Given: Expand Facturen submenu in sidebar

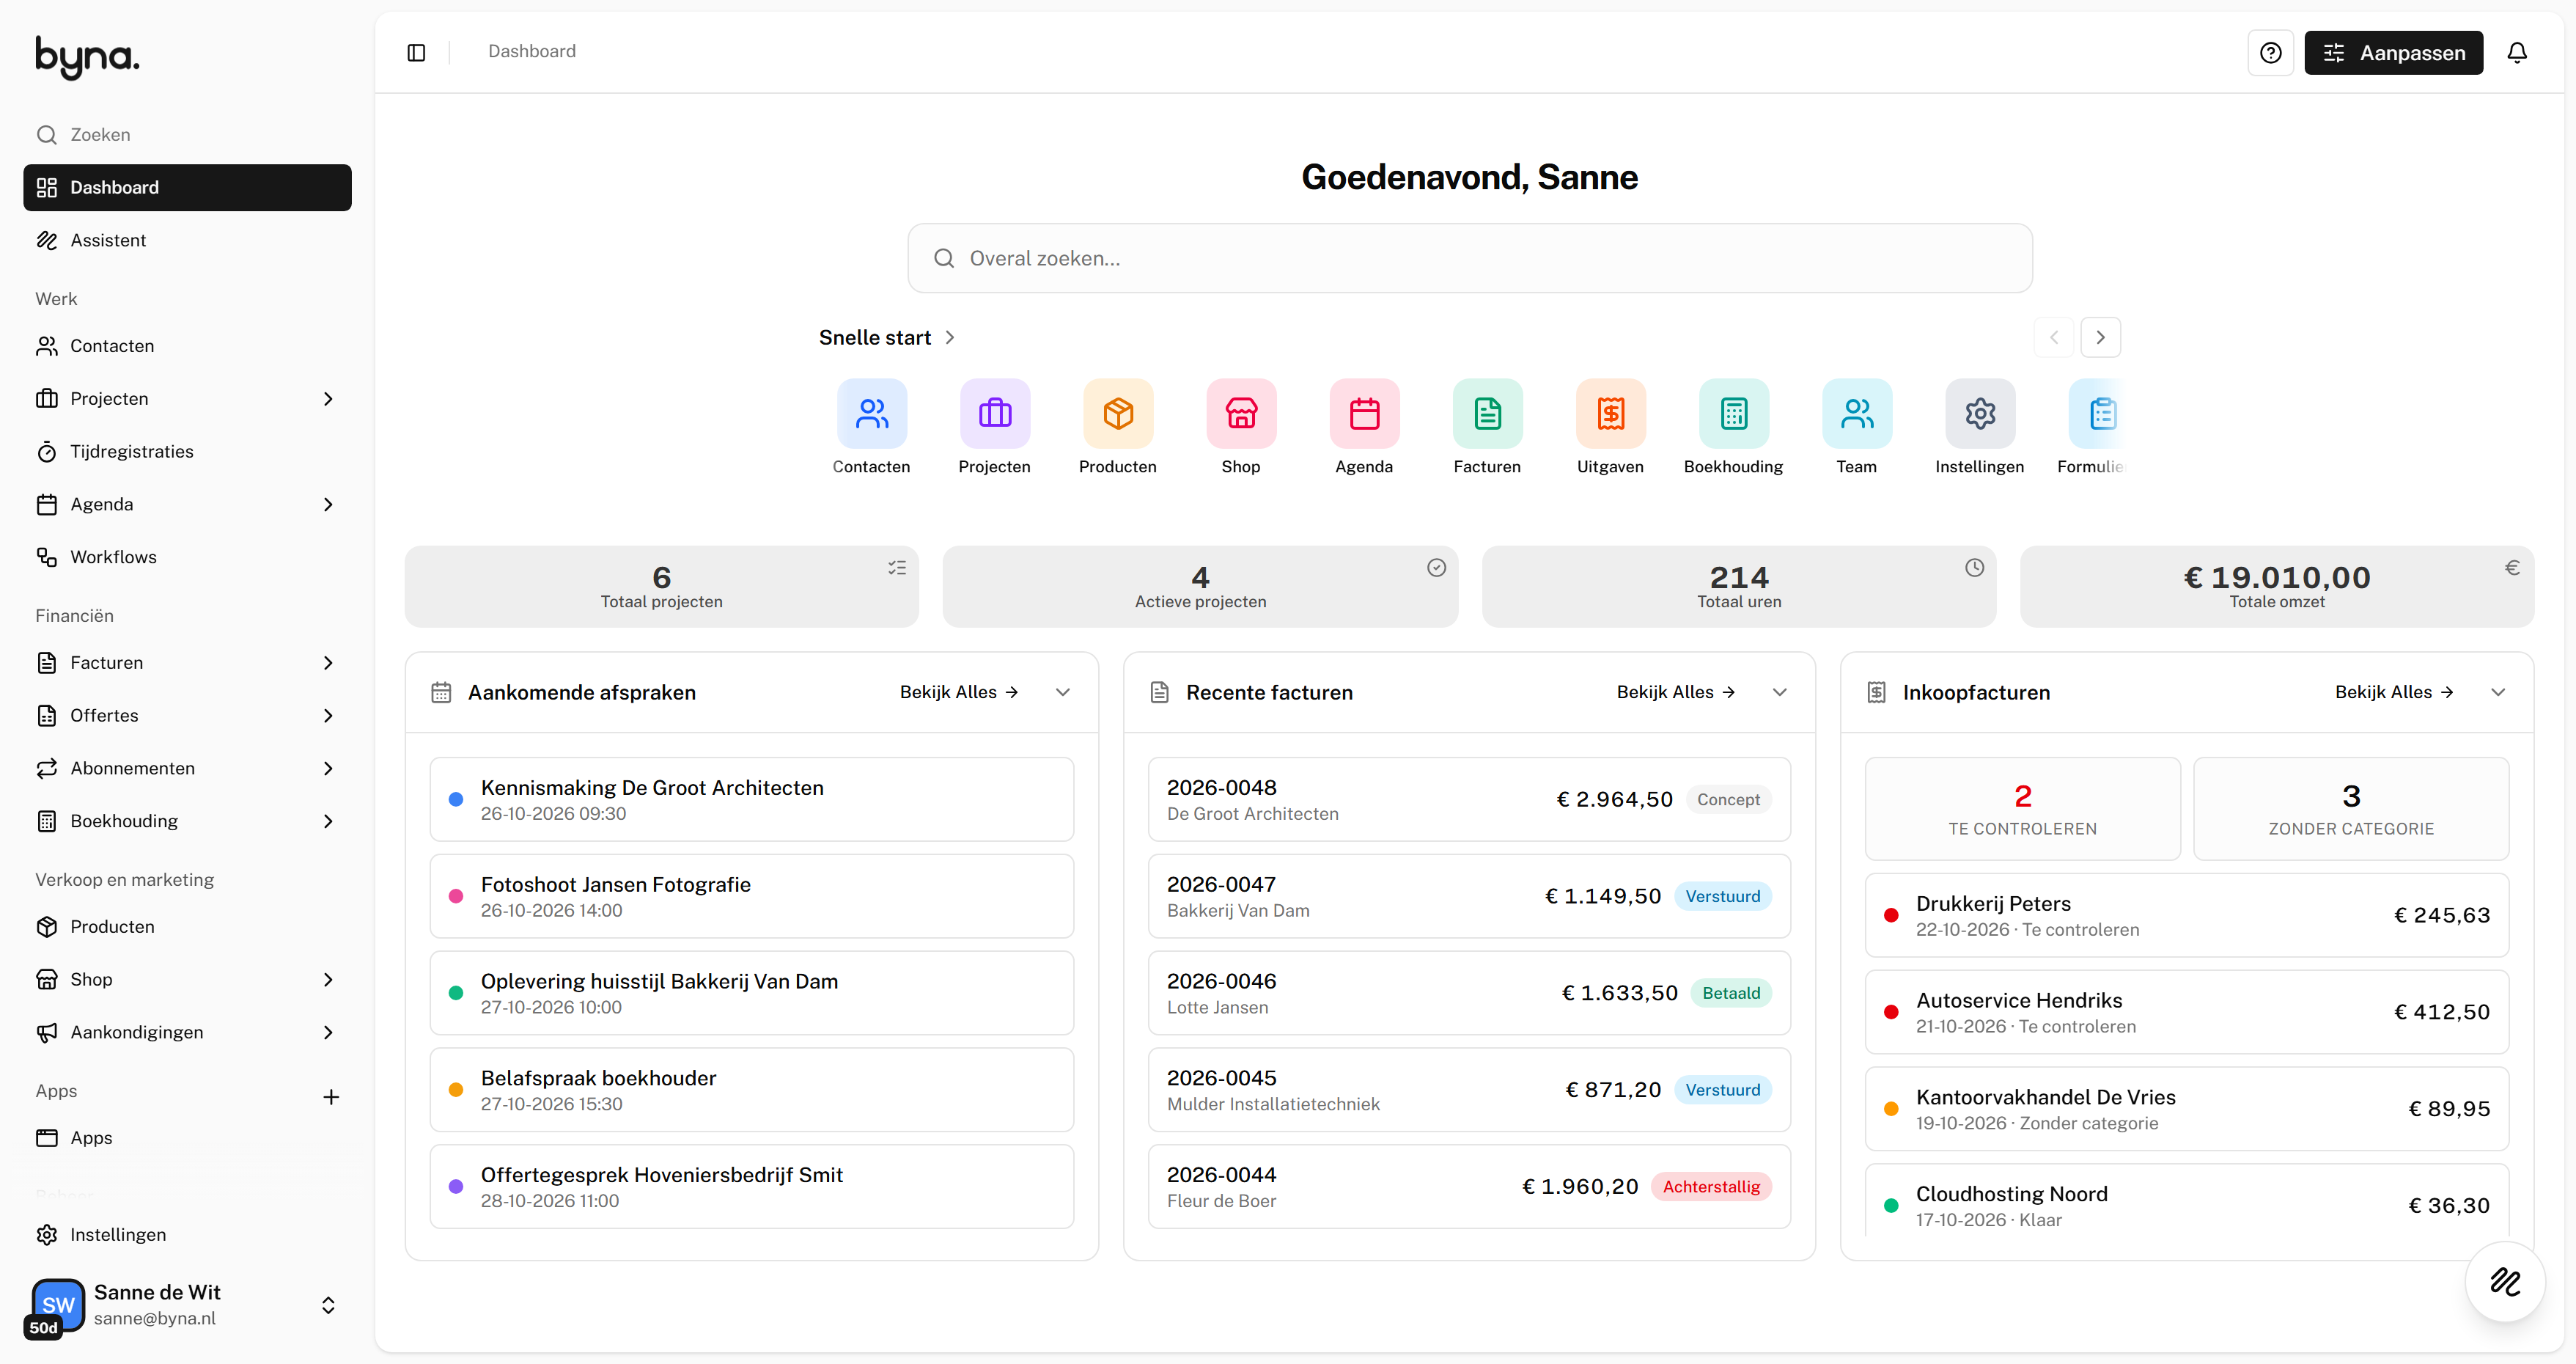Looking at the screenshot, I should 328,663.
